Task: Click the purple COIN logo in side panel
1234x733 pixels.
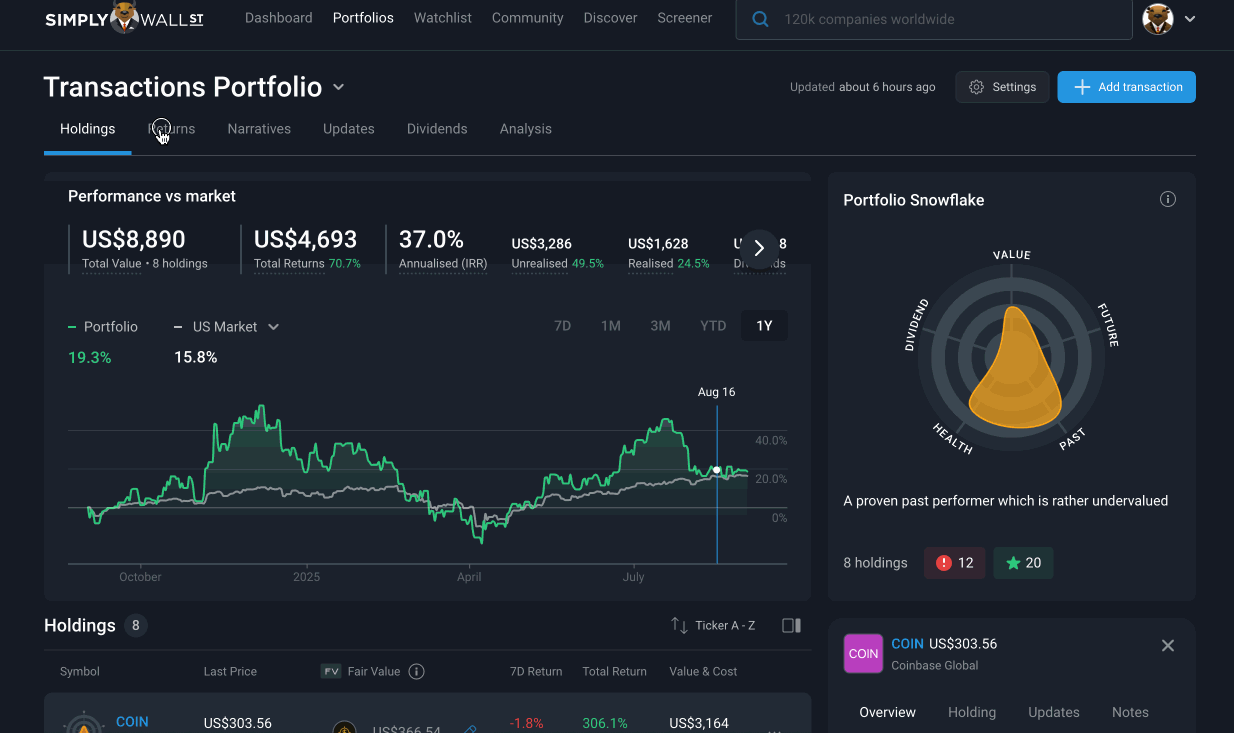Action: coord(863,653)
